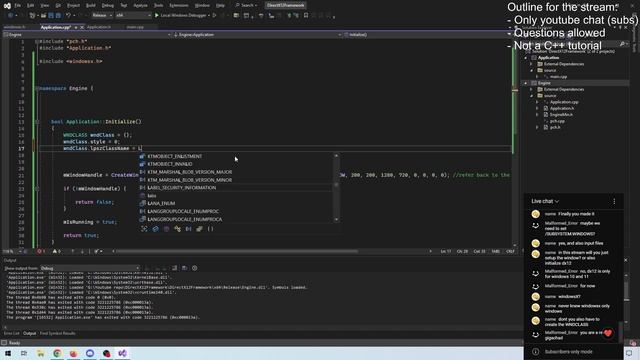Image resolution: width=640 pixels, height=360 pixels.
Task: Close the Application.cpp tab
Action: pyautogui.click(x=82, y=27)
